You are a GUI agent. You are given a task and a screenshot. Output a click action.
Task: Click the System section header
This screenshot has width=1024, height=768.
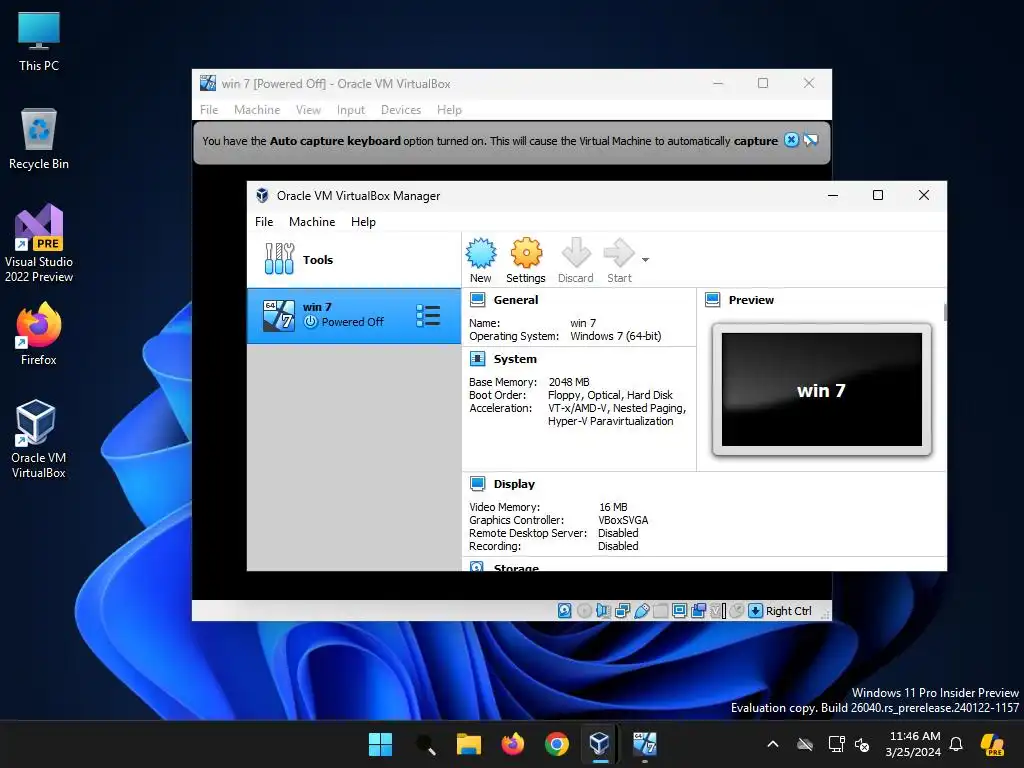tap(515, 359)
